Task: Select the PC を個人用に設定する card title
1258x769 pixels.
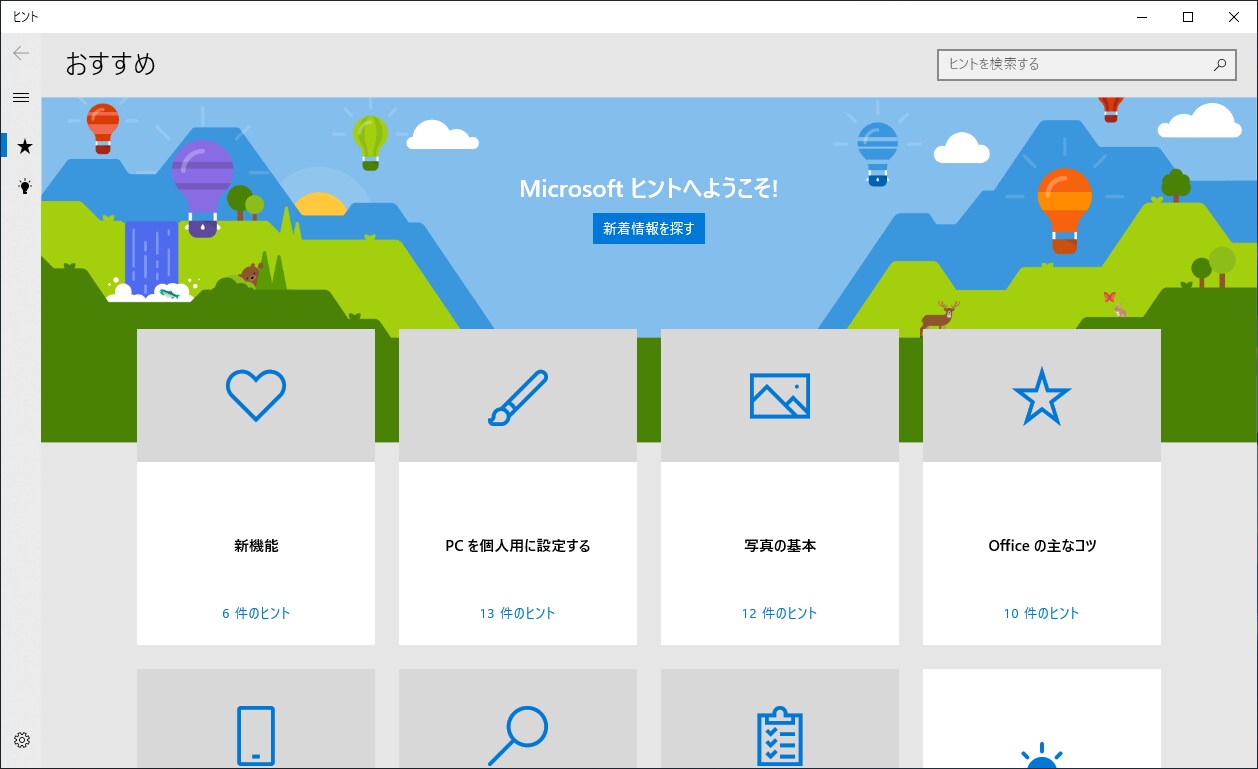Action: [518, 546]
